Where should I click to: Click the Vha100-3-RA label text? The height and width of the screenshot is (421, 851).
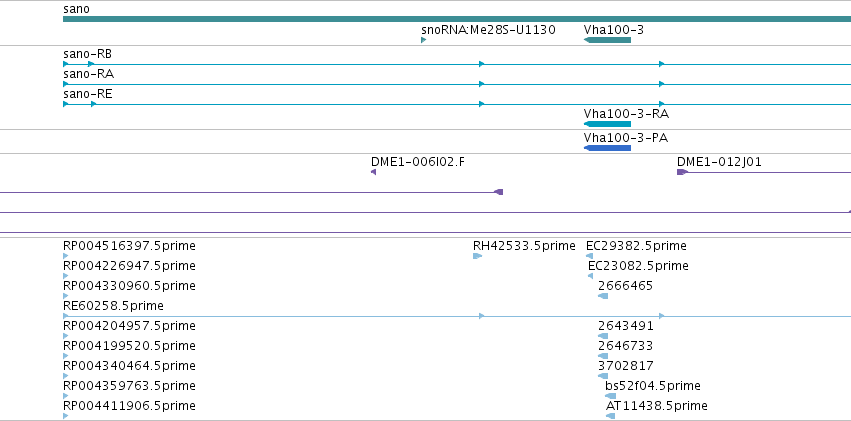point(626,114)
